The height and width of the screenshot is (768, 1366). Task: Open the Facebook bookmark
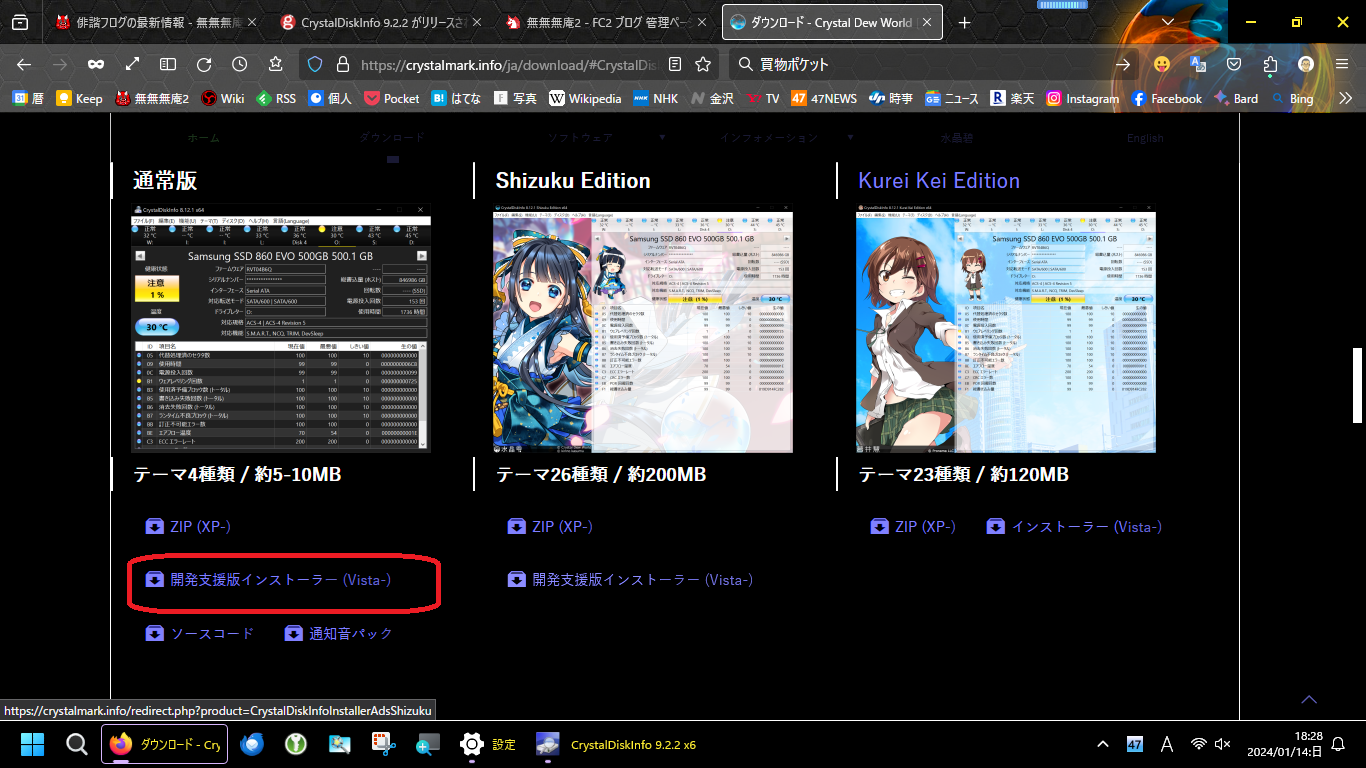[x=1166, y=98]
